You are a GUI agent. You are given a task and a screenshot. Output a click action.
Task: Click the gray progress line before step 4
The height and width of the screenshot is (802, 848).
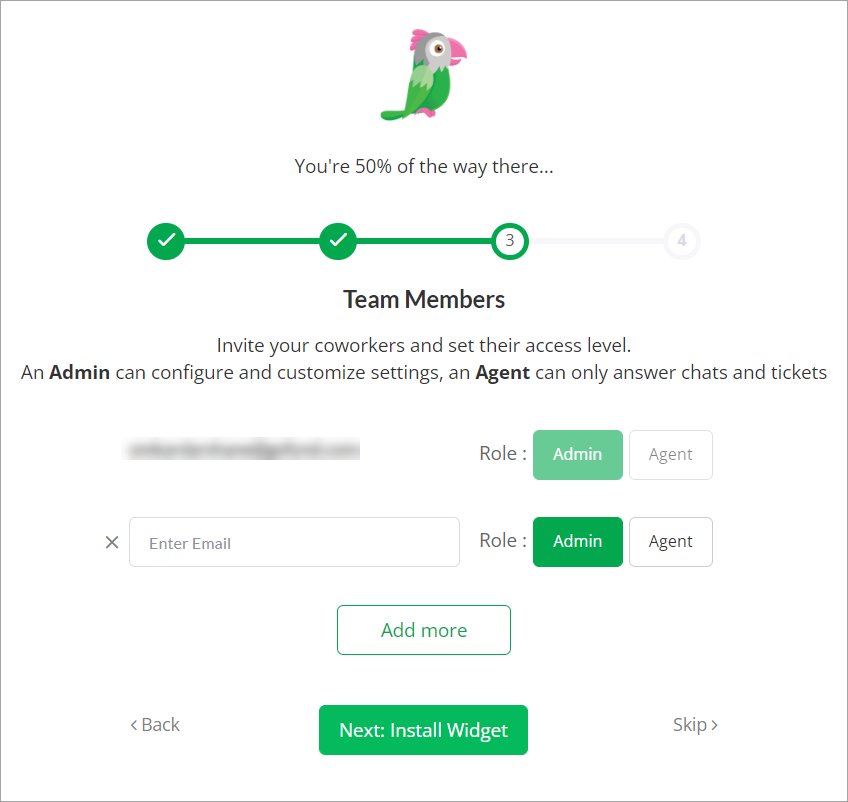click(596, 241)
